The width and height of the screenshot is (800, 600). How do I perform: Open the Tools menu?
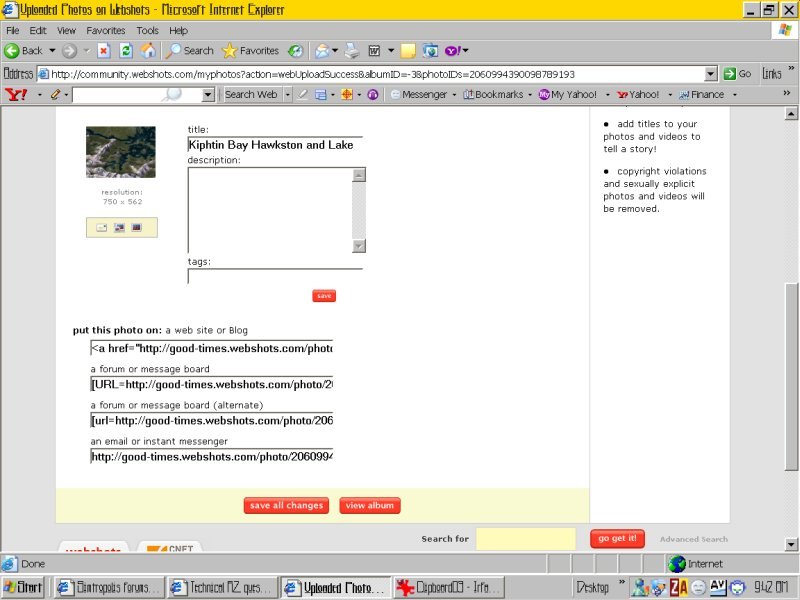click(x=147, y=31)
